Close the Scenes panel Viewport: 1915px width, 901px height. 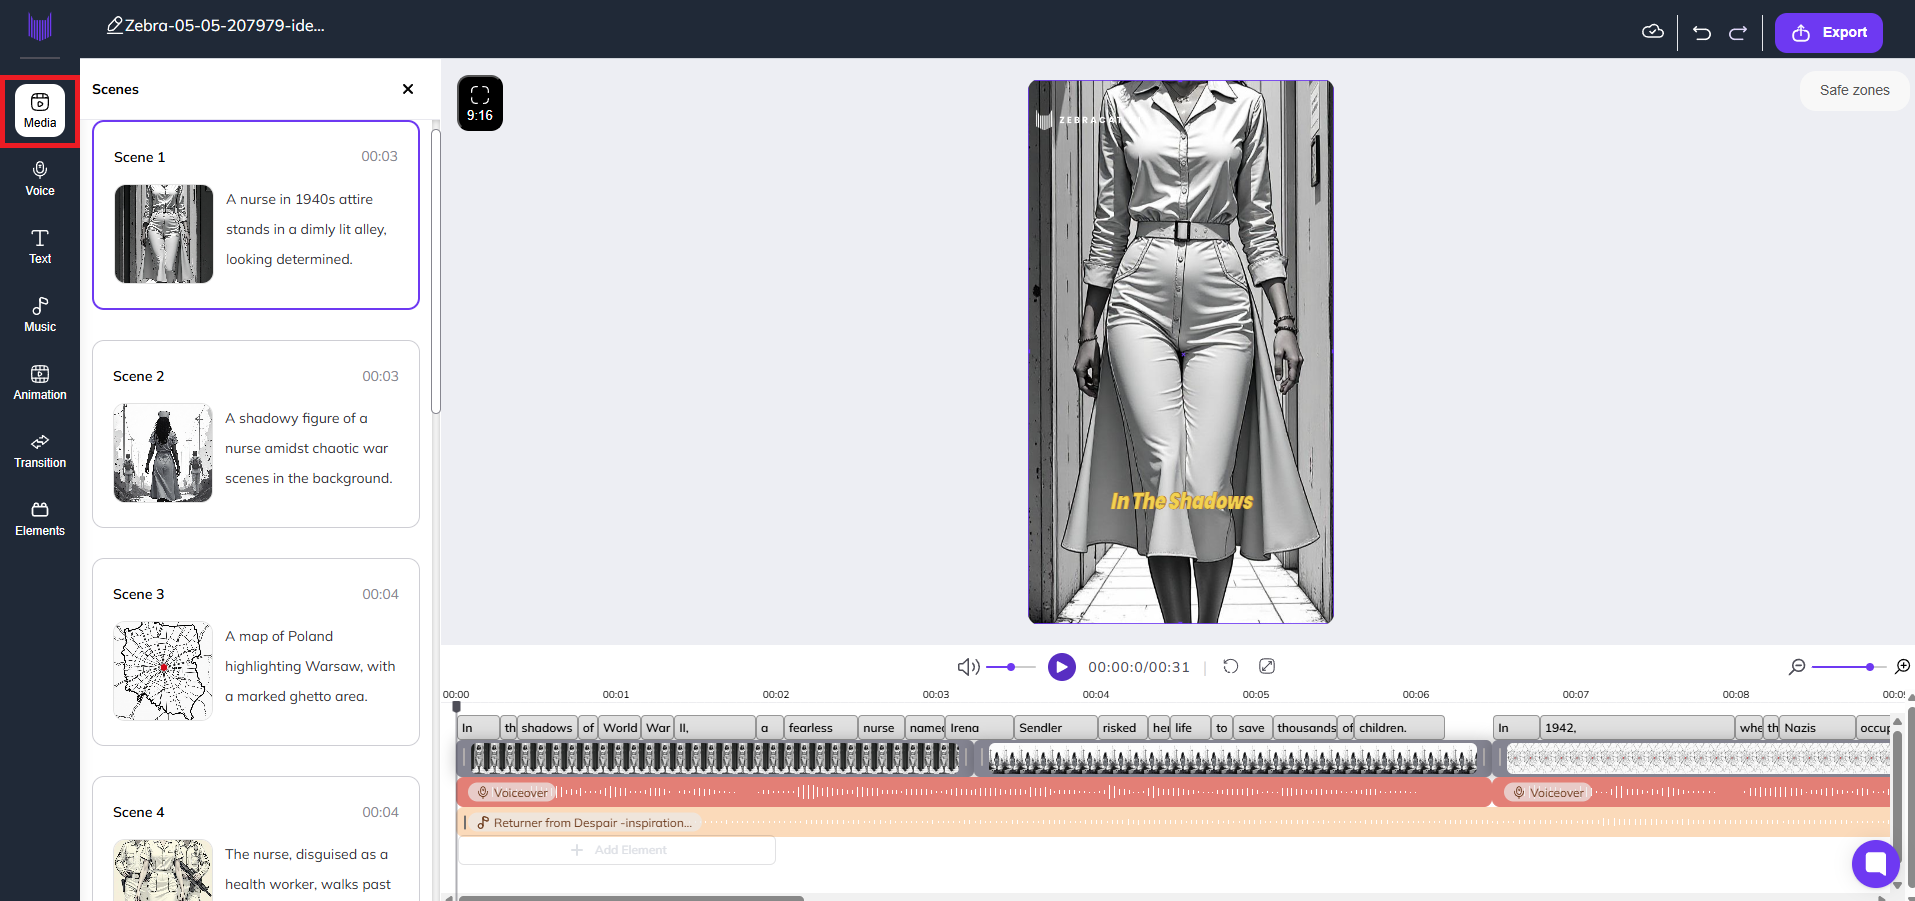coord(408,89)
